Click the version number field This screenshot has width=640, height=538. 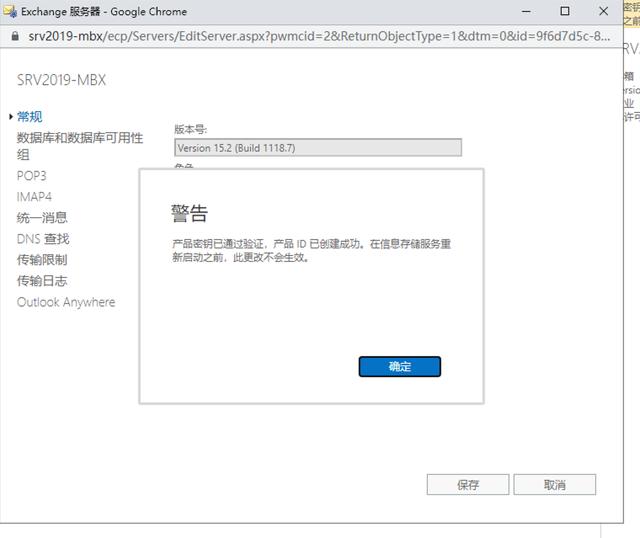pyautogui.click(x=318, y=147)
